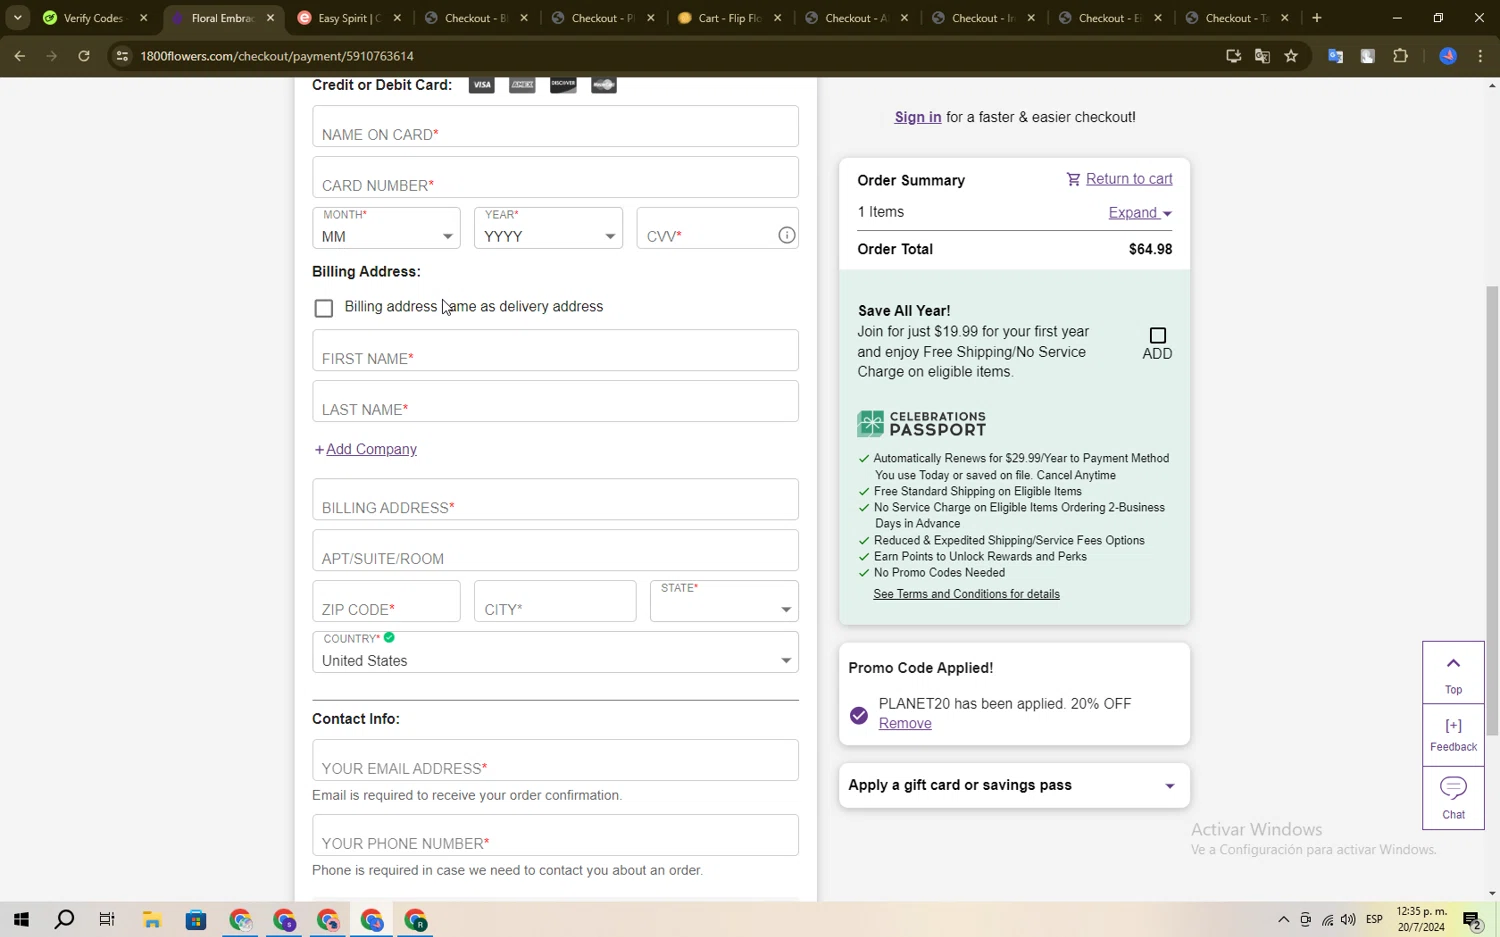
Task: Click the site info icon in address bar
Action: click(x=122, y=56)
